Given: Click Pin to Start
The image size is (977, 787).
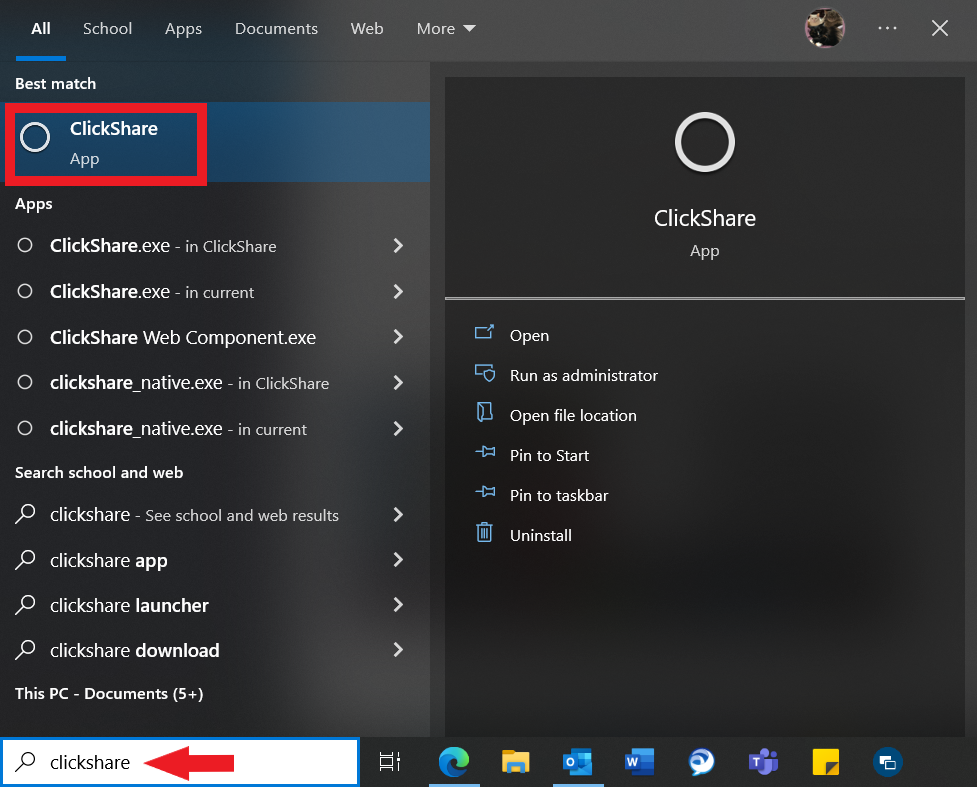Looking at the screenshot, I should (549, 456).
